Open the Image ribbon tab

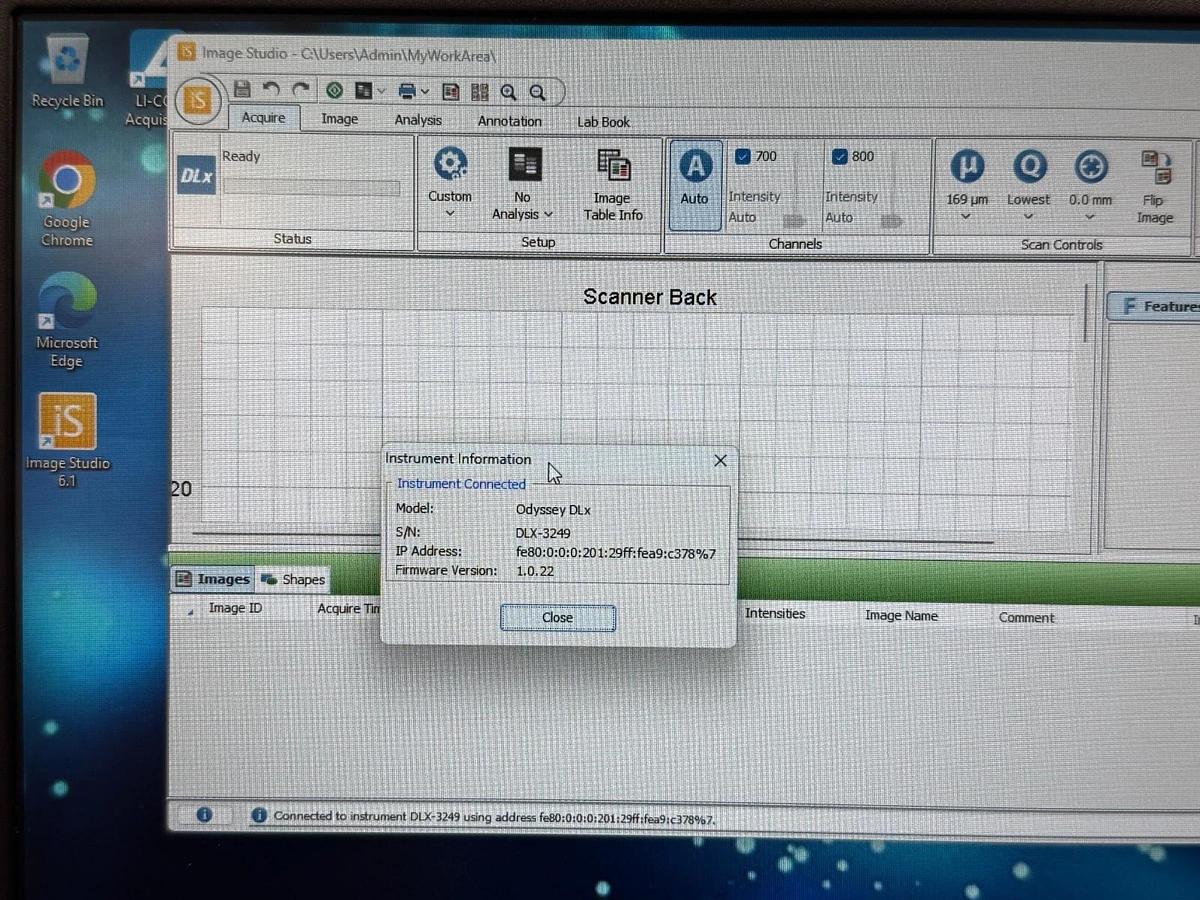[339, 119]
